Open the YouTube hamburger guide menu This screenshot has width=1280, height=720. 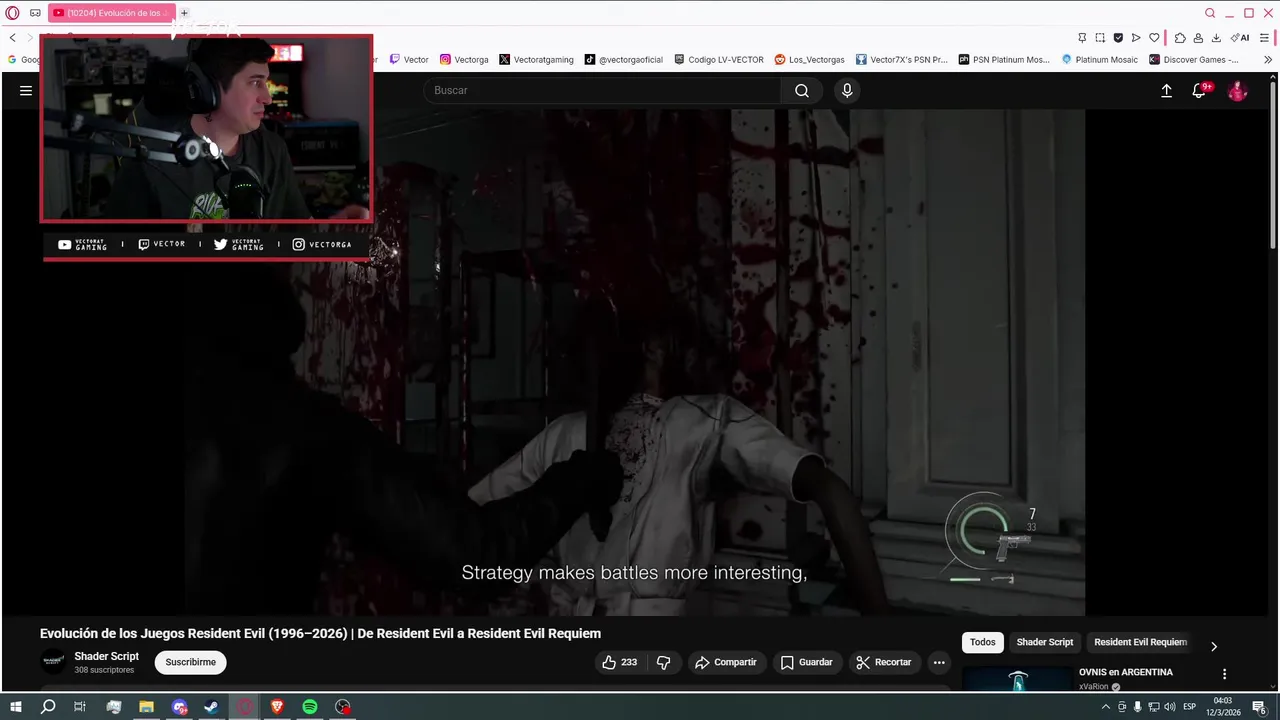click(26, 90)
